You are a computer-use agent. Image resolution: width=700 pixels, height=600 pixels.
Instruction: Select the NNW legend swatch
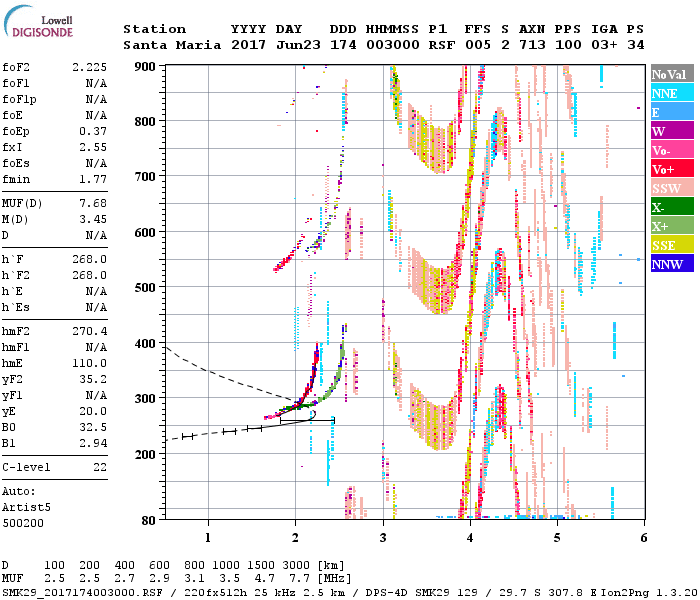point(672,264)
